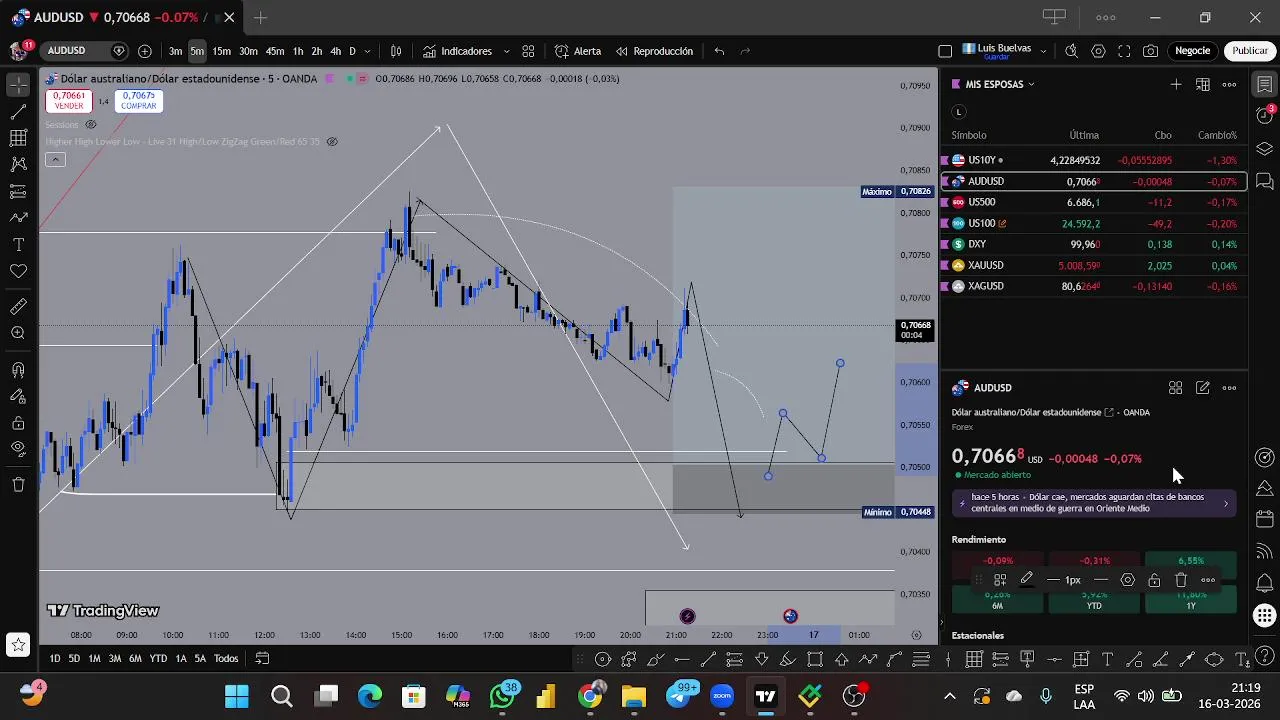The image size is (1280, 720).
Task: Switch to the 3m timeframe
Action: [x=175, y=51]
